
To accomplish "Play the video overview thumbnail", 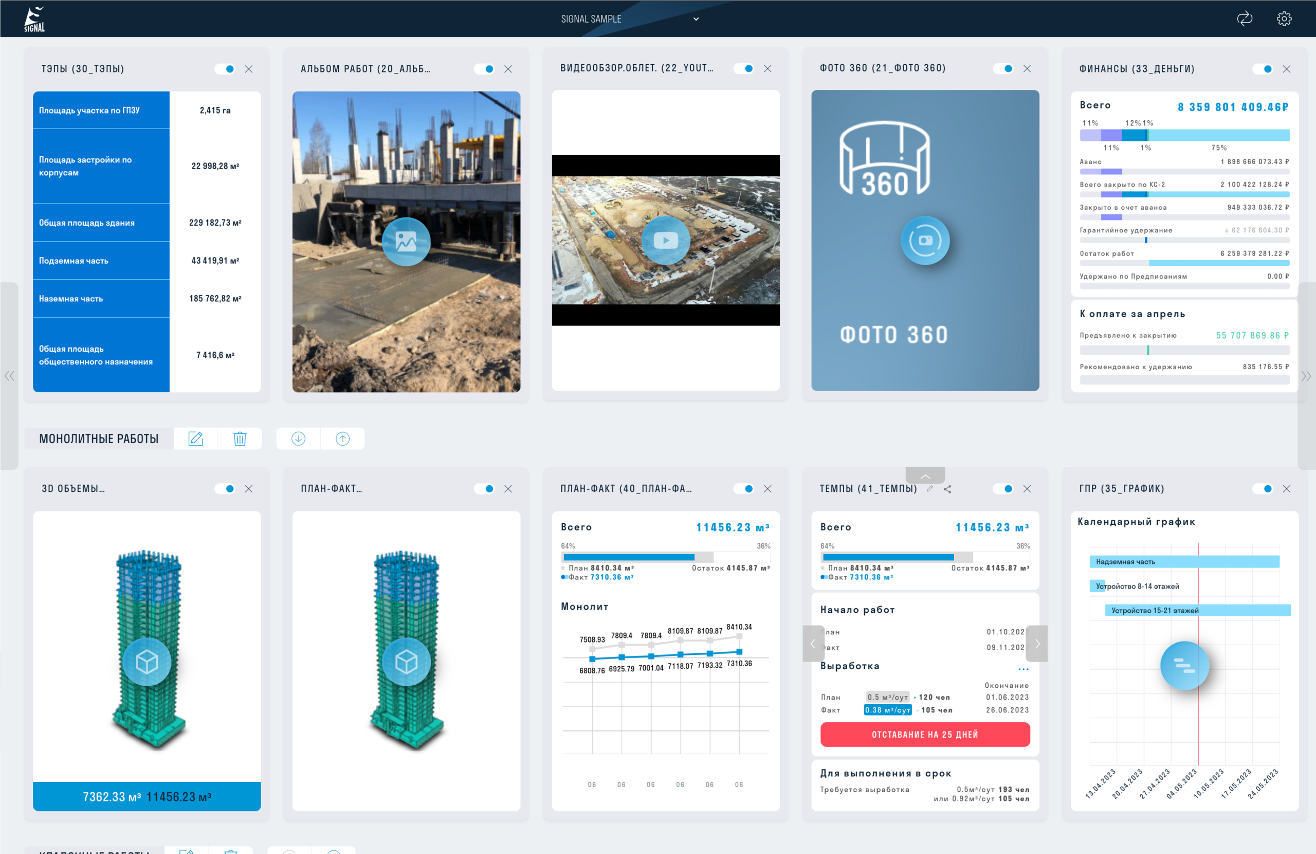I will point(665,240).
